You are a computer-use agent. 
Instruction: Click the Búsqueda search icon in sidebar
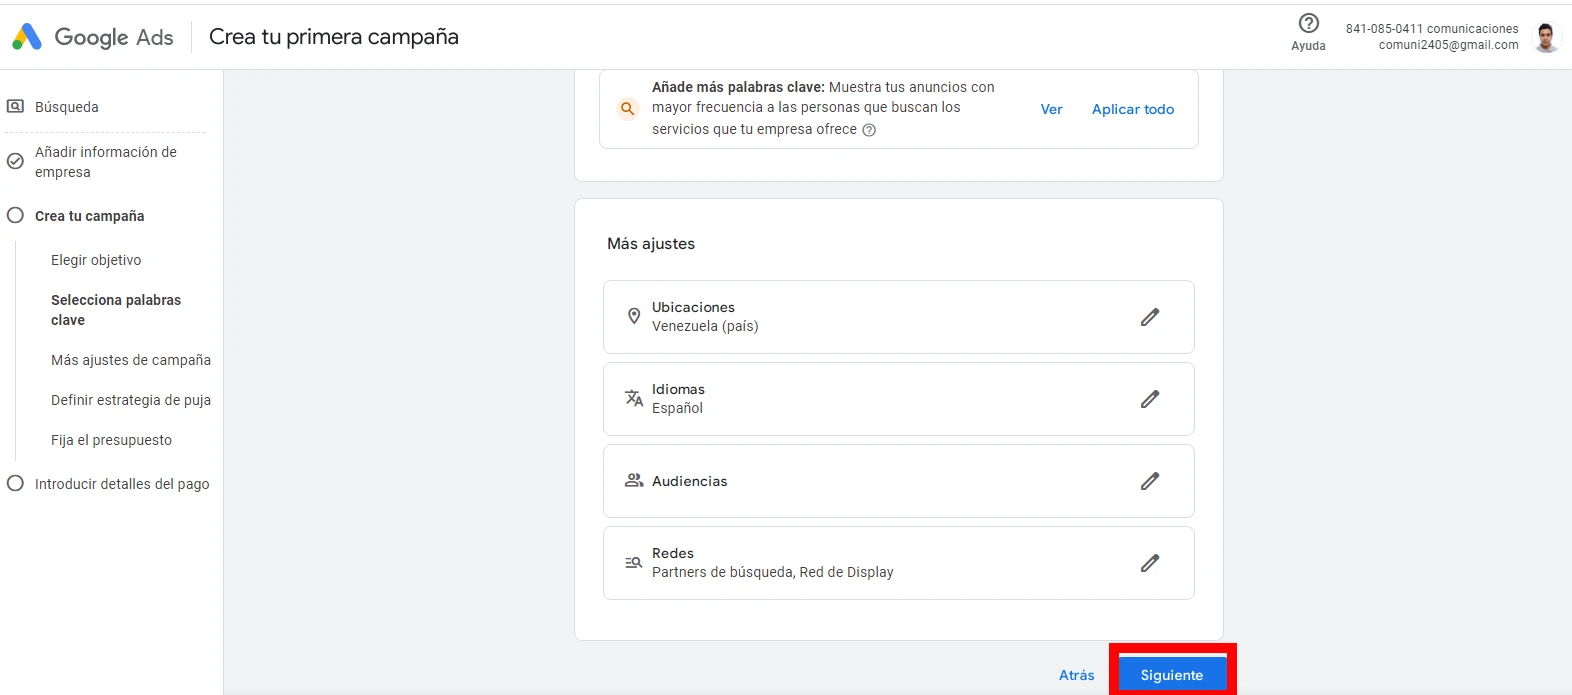(16, 106)
